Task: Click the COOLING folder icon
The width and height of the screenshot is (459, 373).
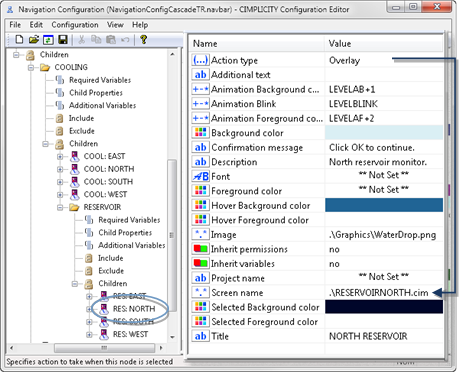Action: (45, 68)
